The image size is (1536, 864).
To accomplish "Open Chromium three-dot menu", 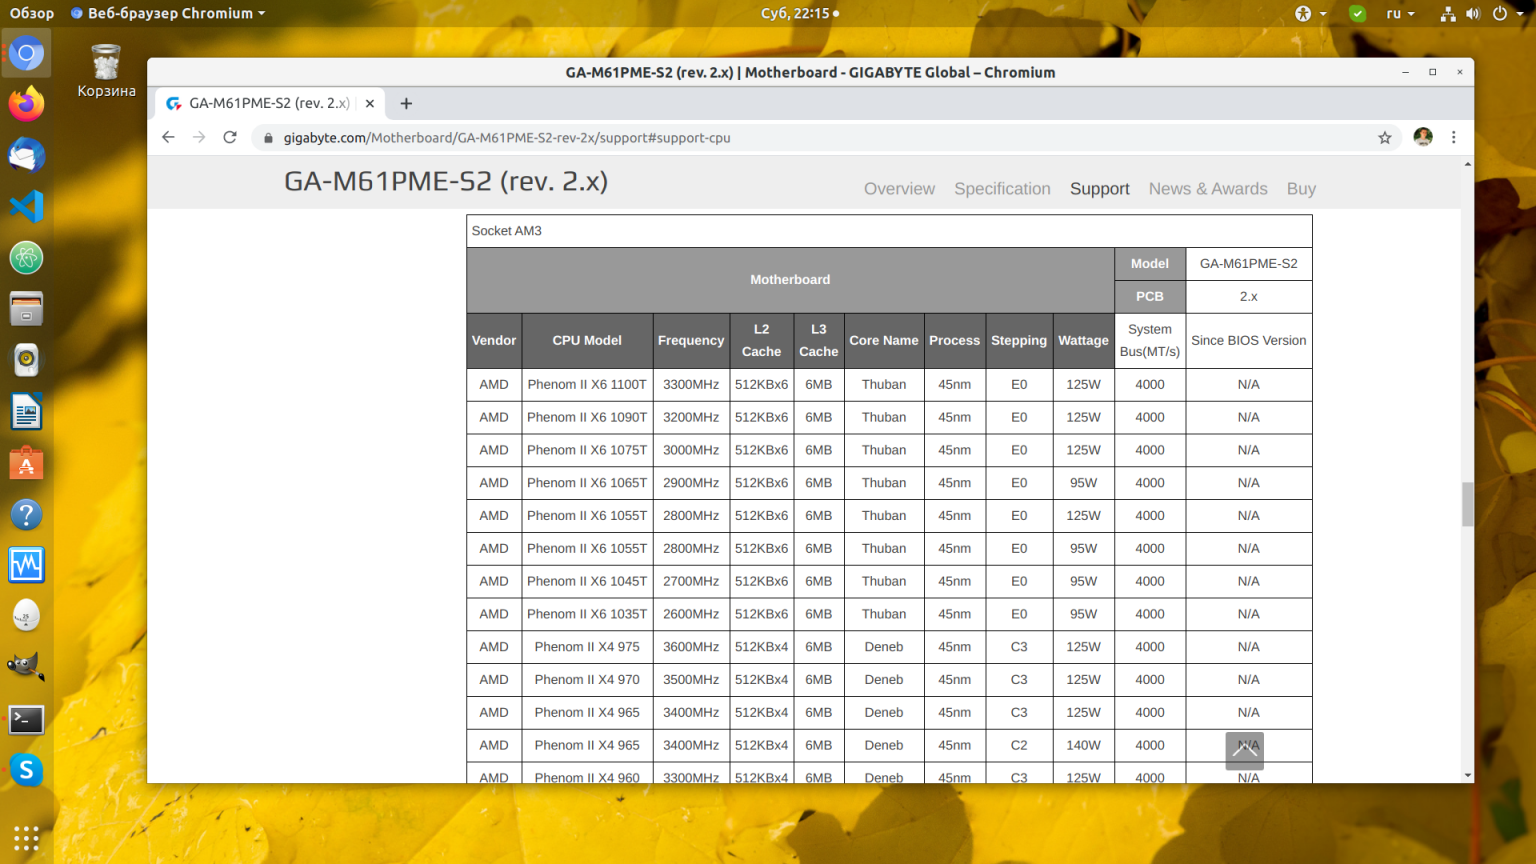I will click(x=1454, y=137).
